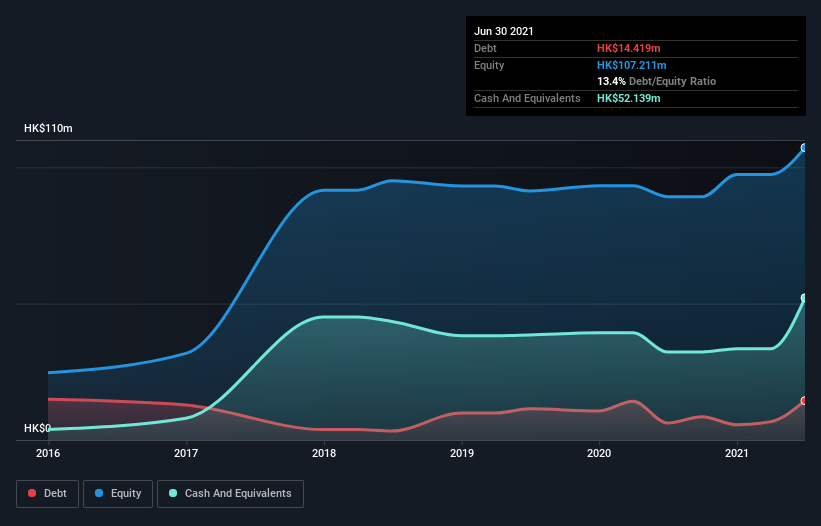Click the 2020 x-axis label
This screenshot has width=821, height=526.
coord(599,453)
